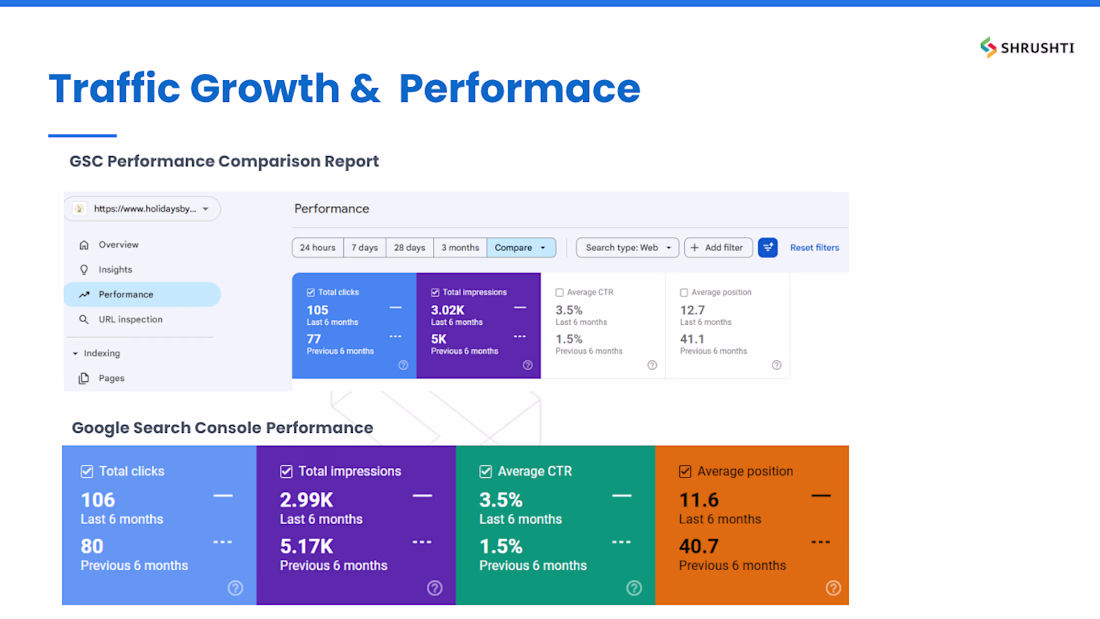The image size is (1100, 619).
Task: Open Pages under Indexing
Action: (x=142, y=378)
